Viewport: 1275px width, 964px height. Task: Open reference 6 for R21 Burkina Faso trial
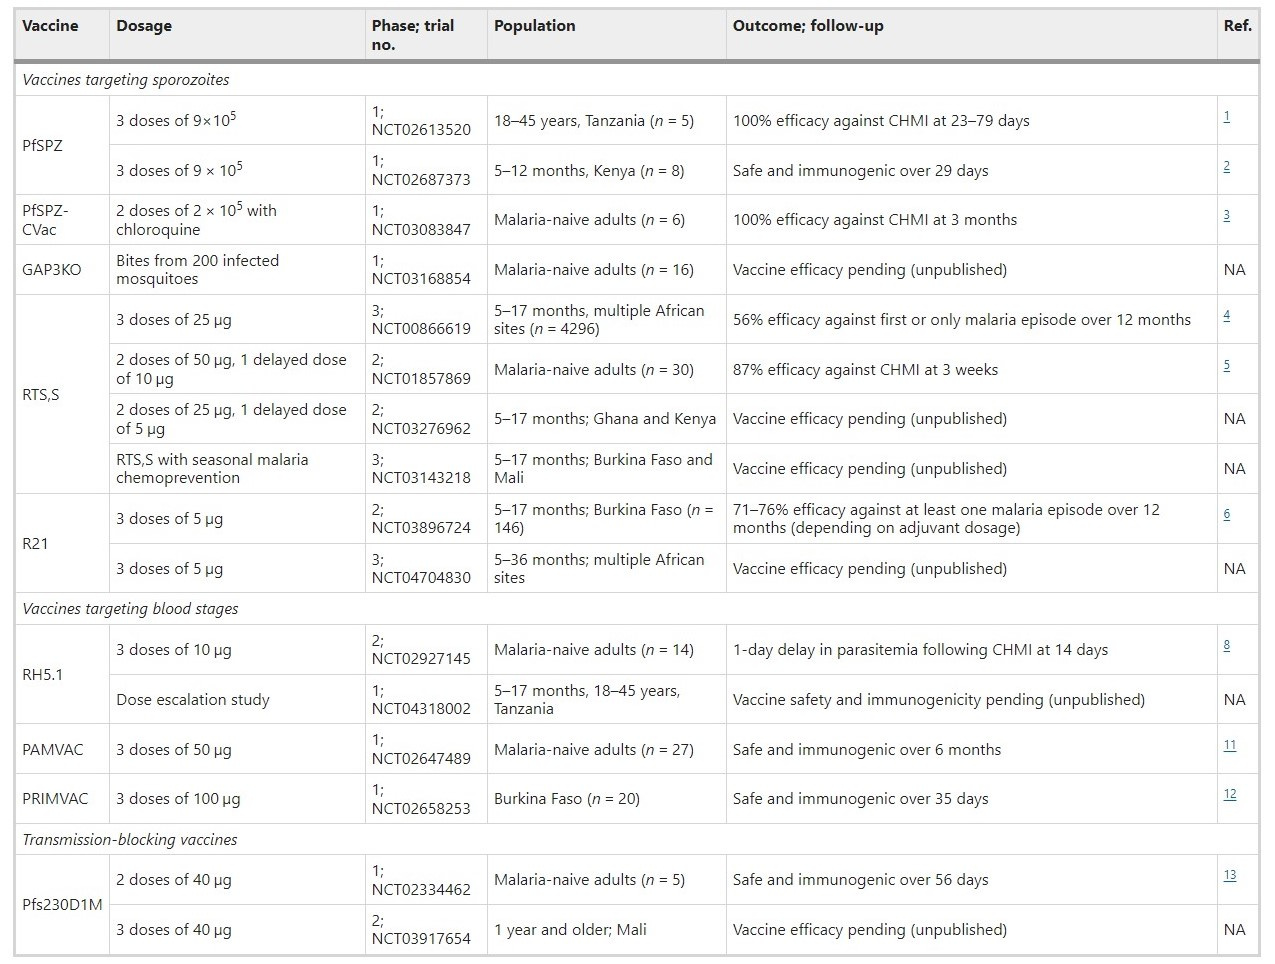click(1227, 514)
